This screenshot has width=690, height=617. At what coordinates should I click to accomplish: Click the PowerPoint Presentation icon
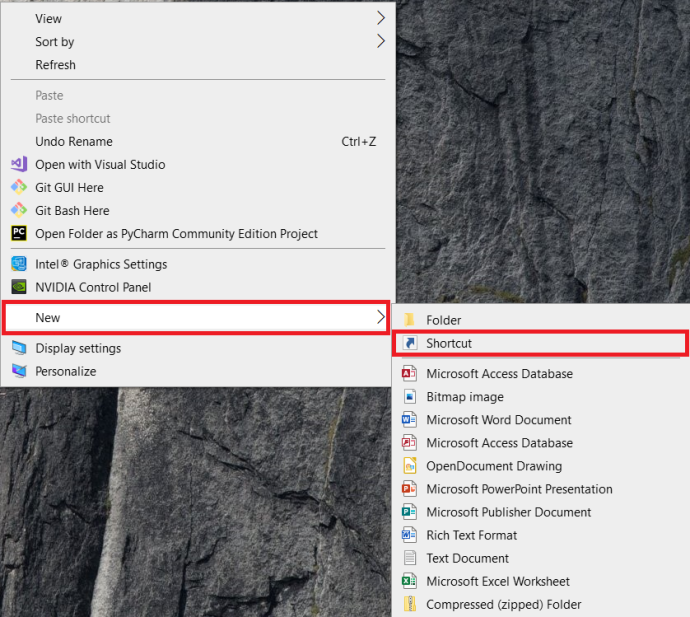[x=409, y=489]
